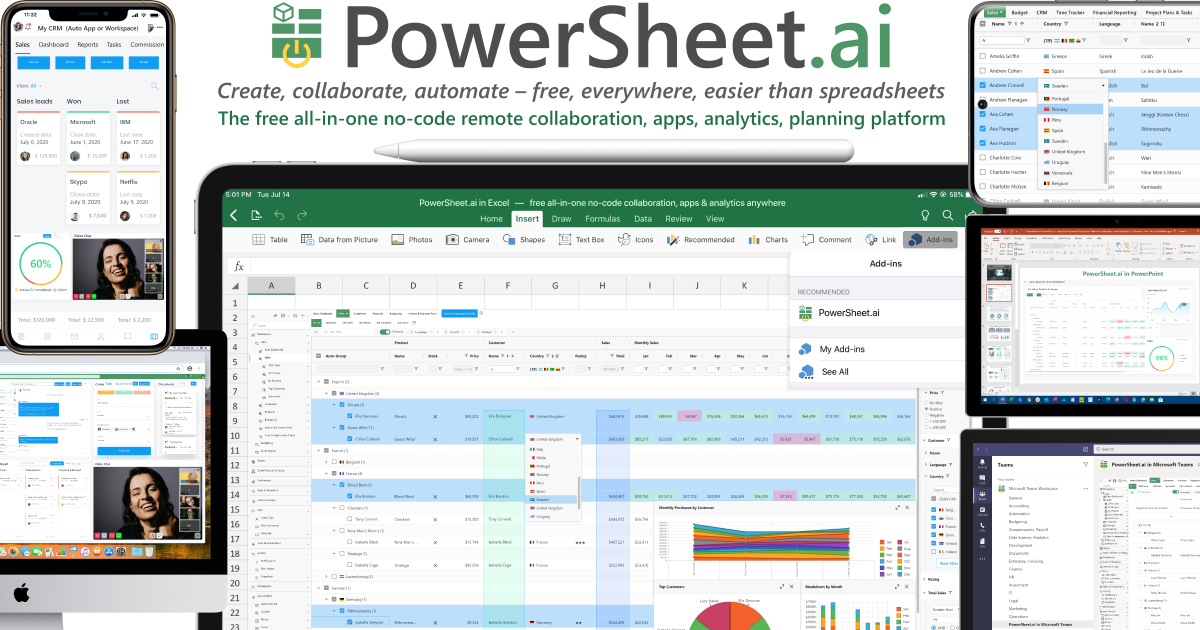Click the Camera icon in the toolbar
The height and width of the screenshot is (630, 1200).
(450, 239)
